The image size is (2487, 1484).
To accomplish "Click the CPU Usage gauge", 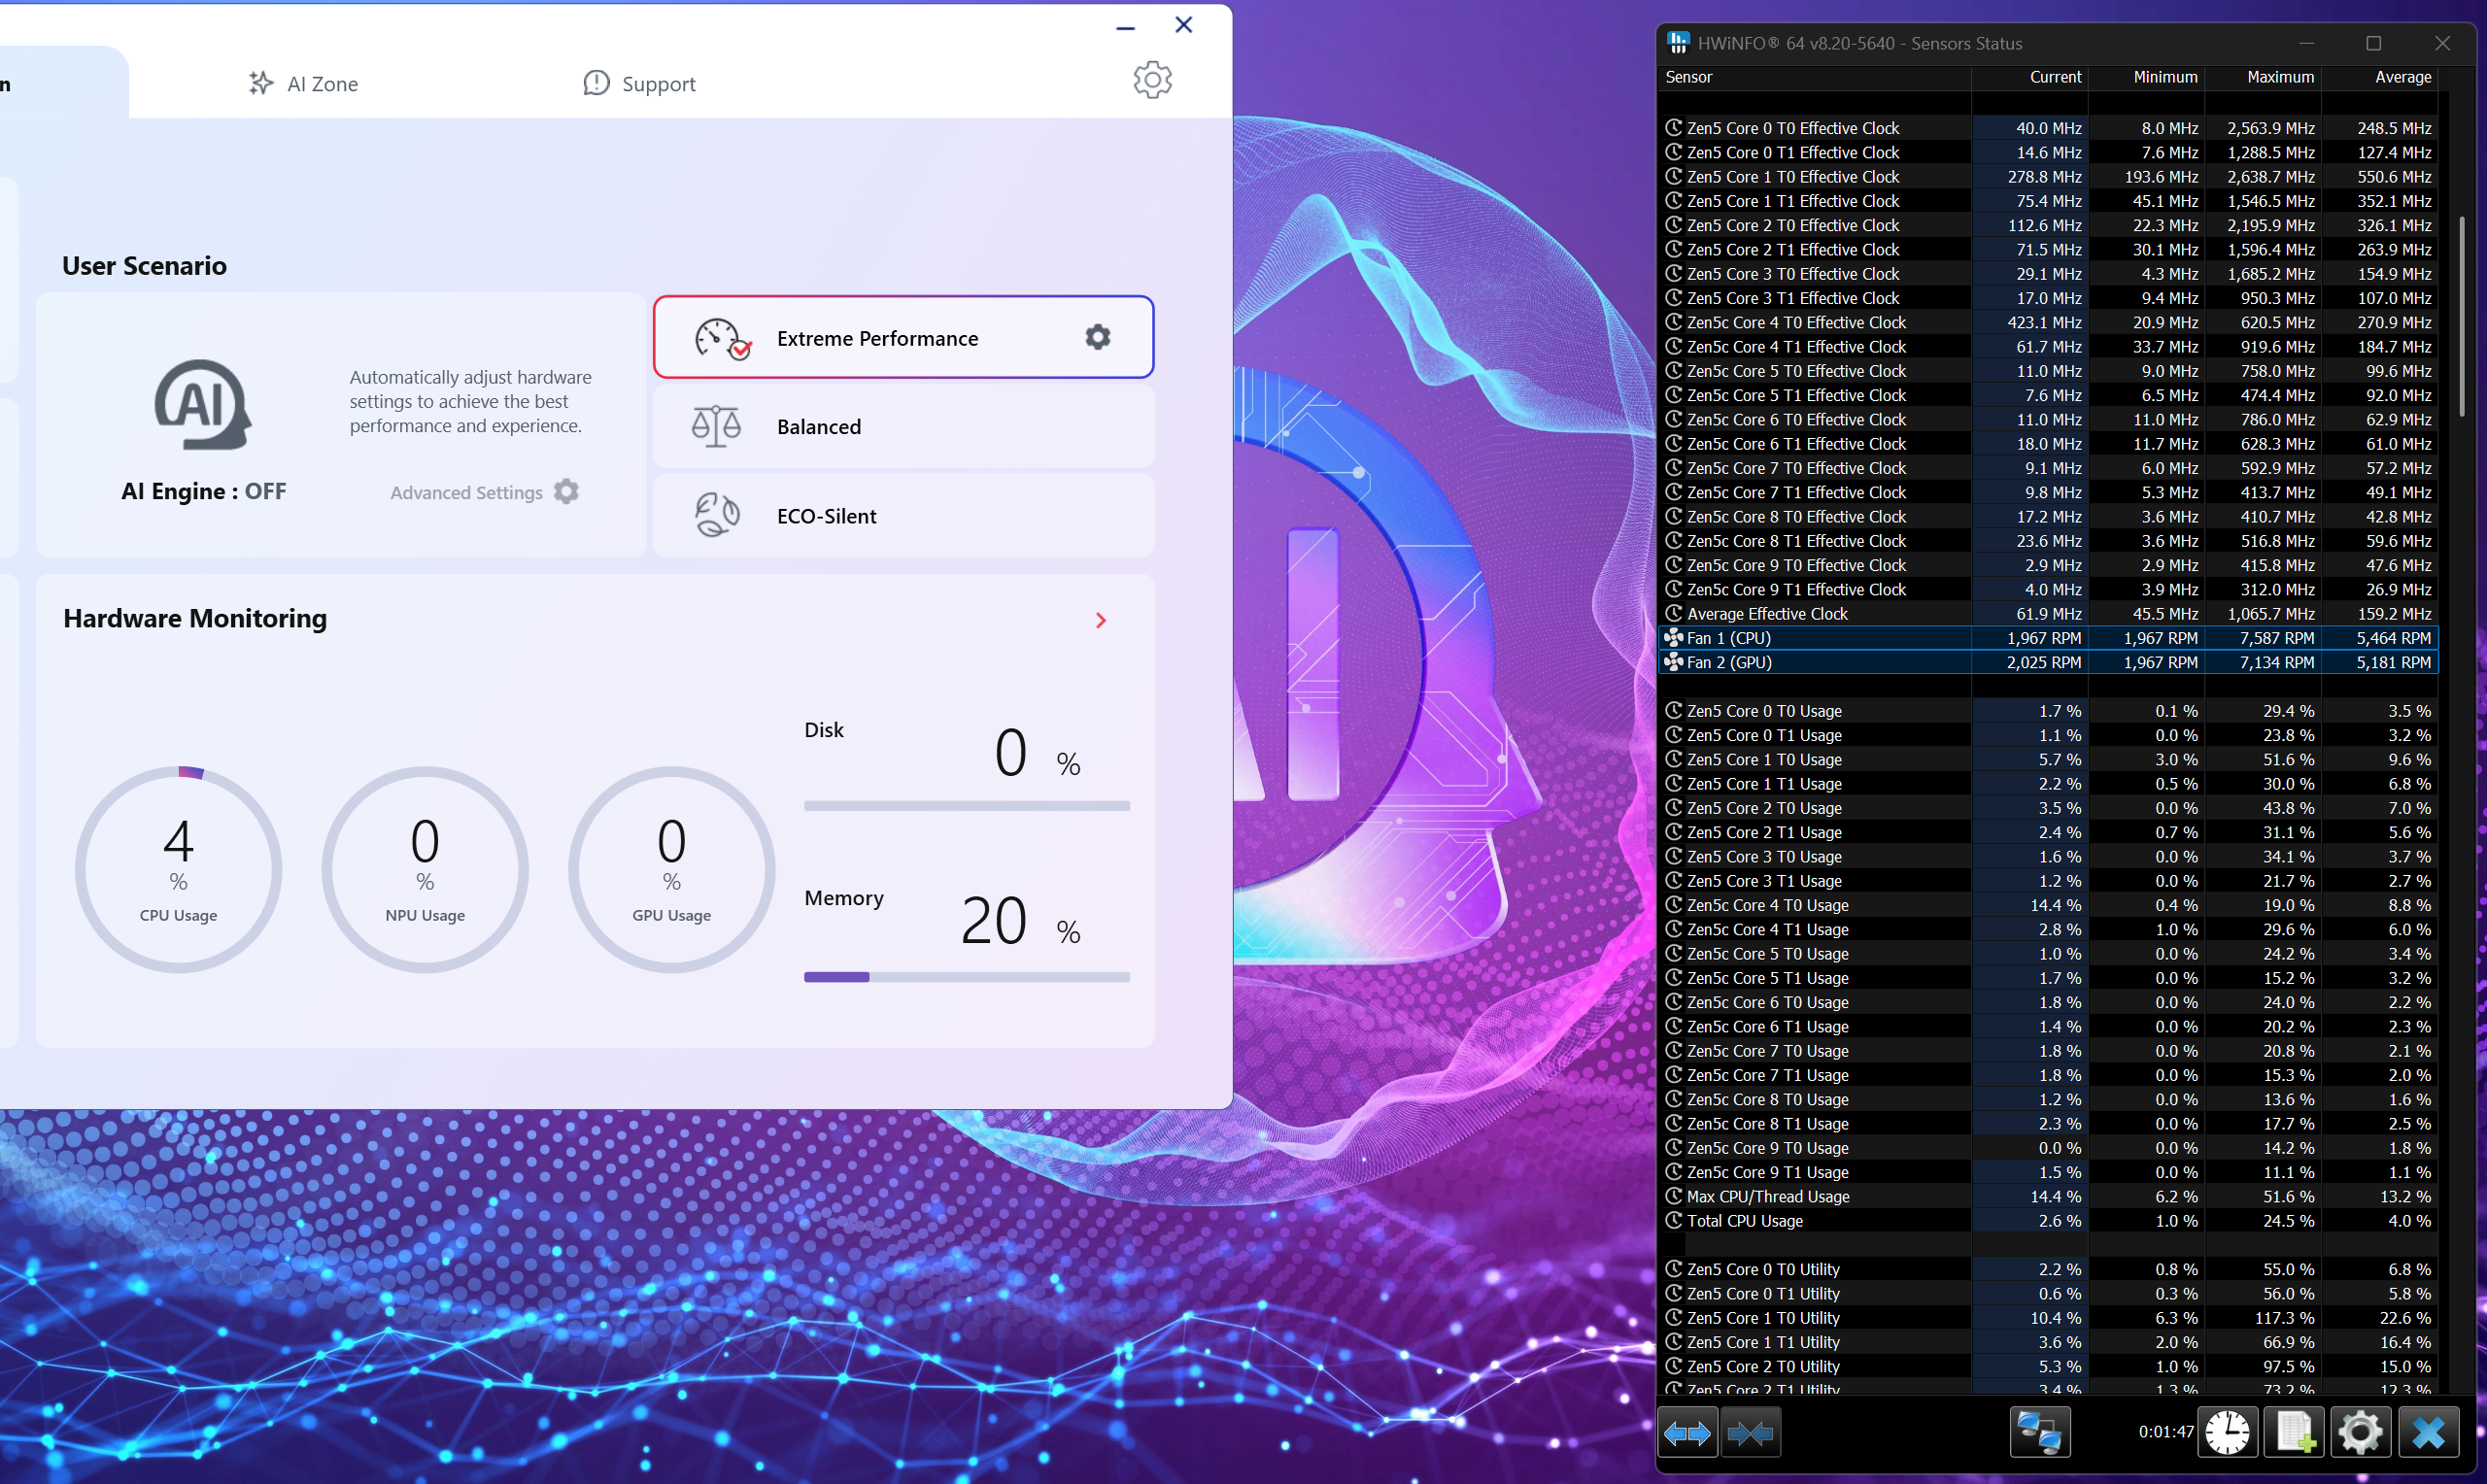I will [178, 869].
